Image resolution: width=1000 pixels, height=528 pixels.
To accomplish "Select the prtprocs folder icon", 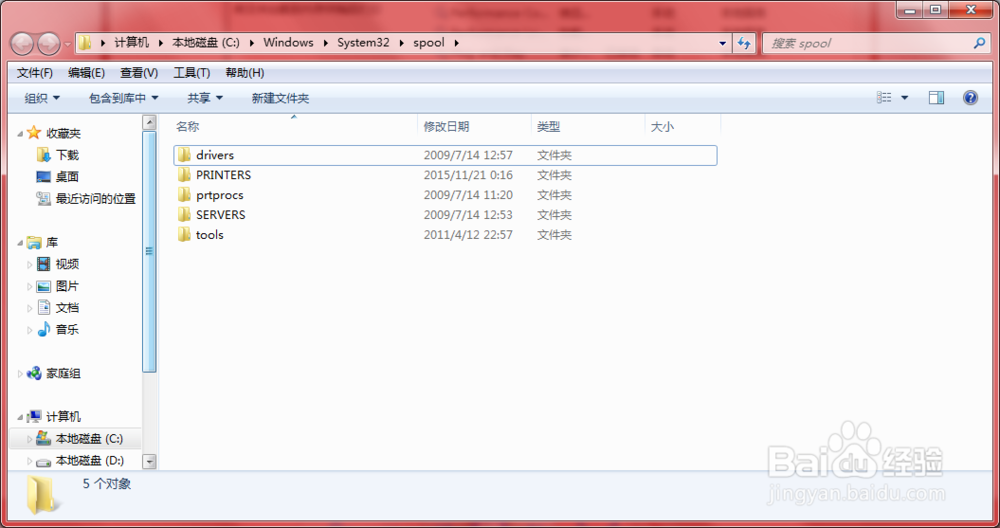I will [x=184, y=194].
